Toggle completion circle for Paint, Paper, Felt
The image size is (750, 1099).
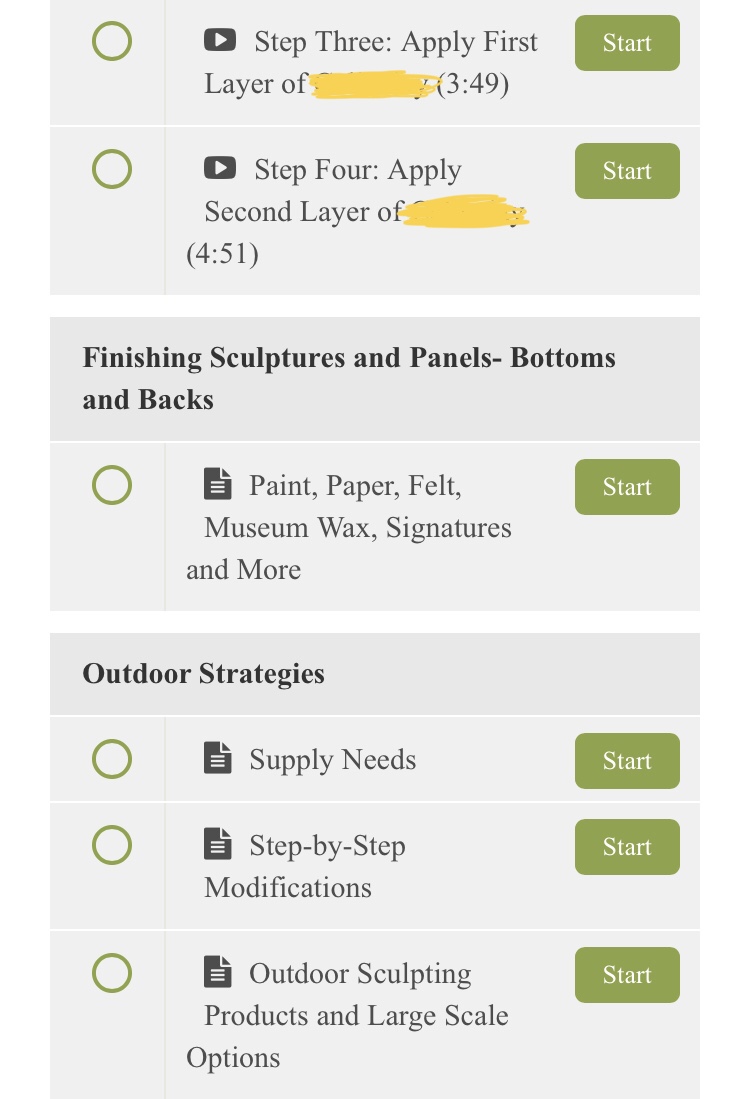click(x=111, y=485)
